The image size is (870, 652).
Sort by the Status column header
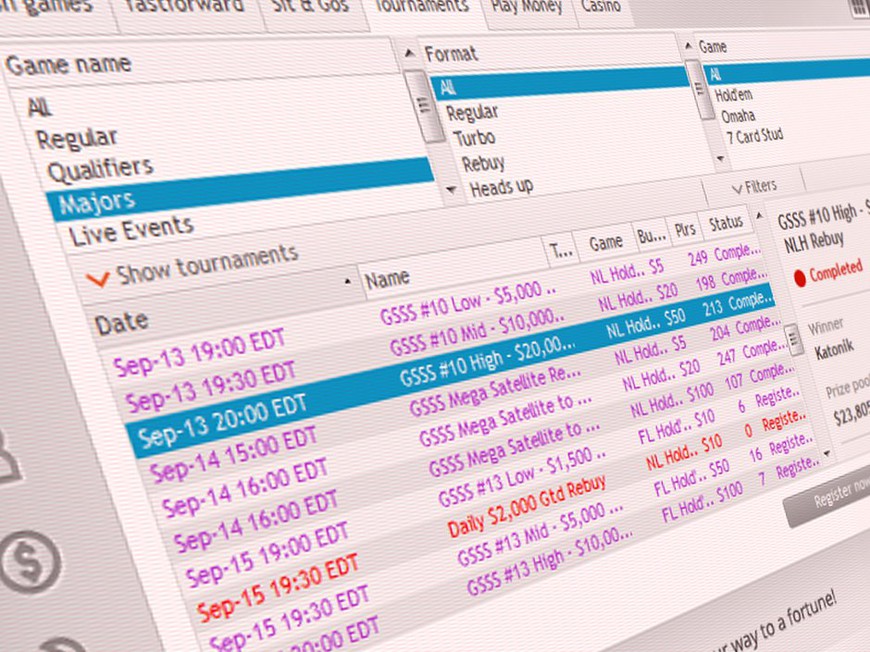click(x=726, y=223)
